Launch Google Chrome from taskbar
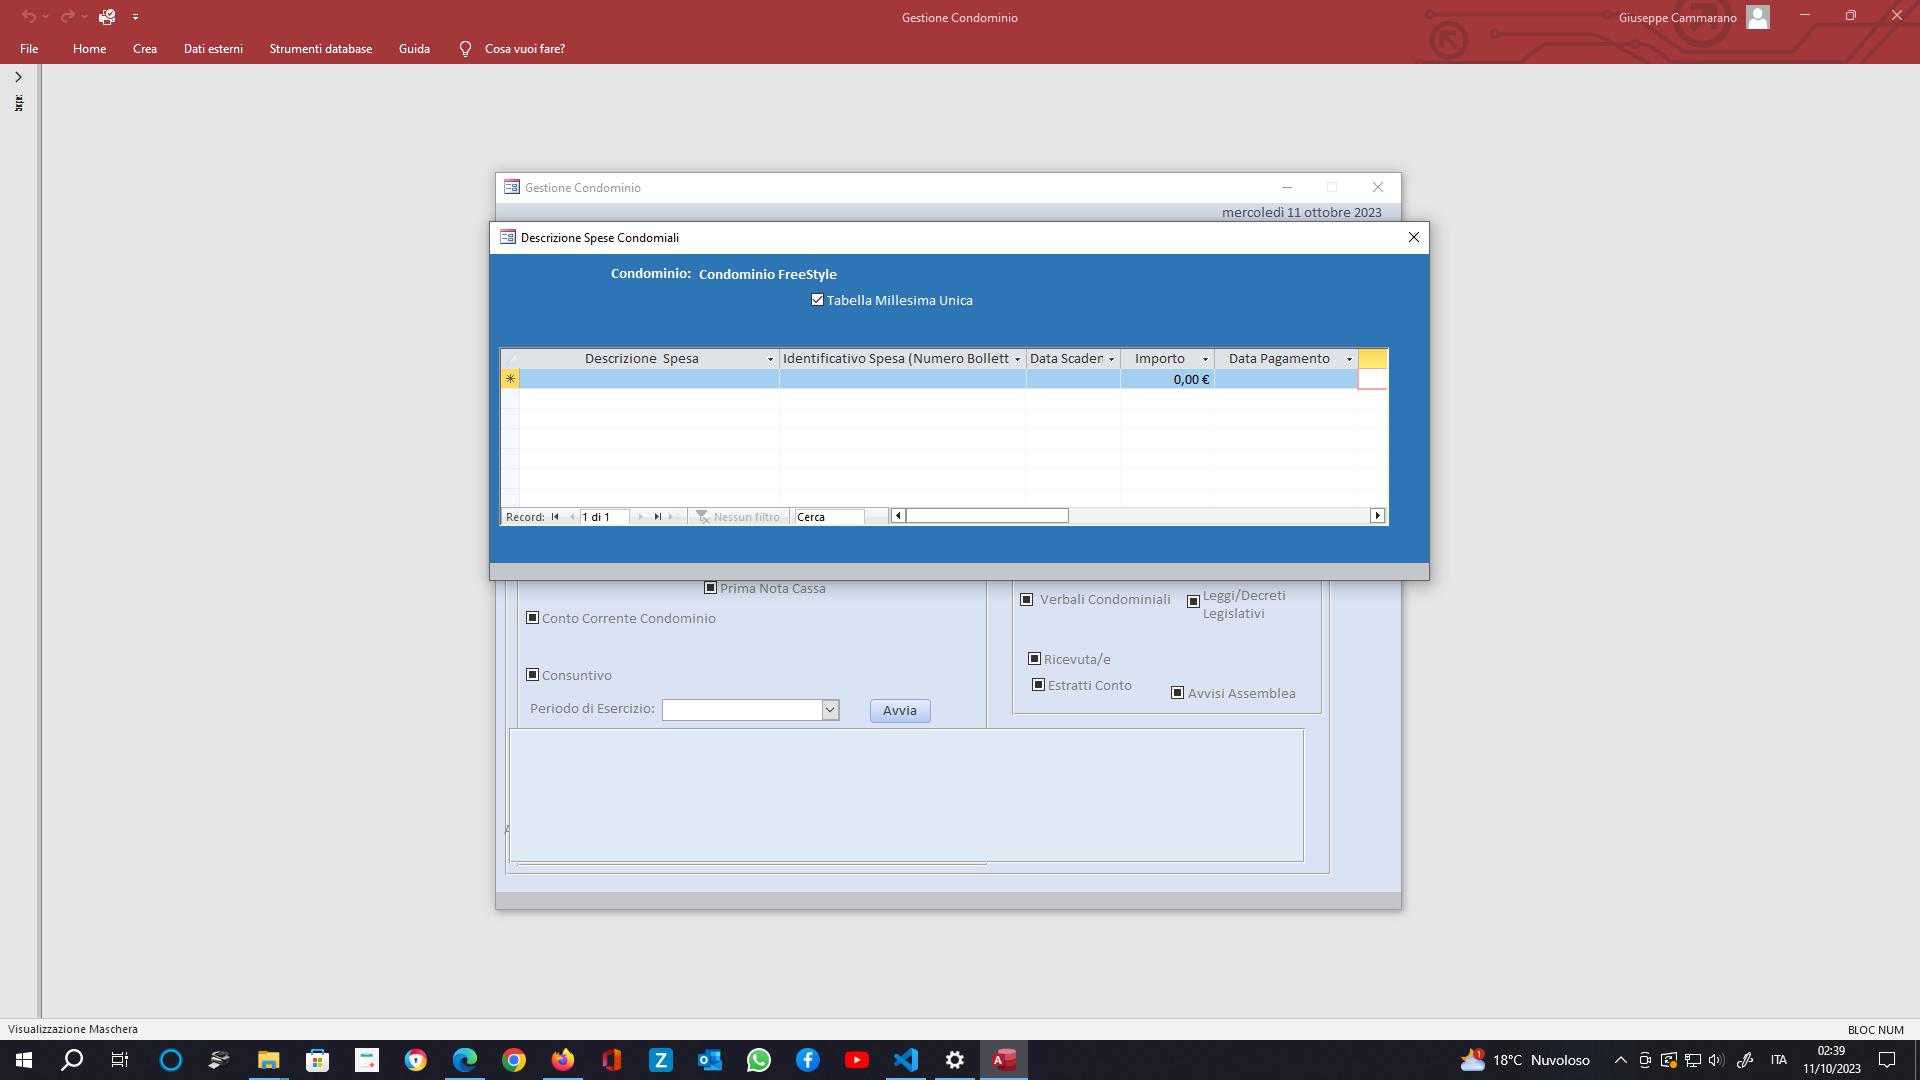Screen dimensions: 1920x1080 coord(514,1060)
